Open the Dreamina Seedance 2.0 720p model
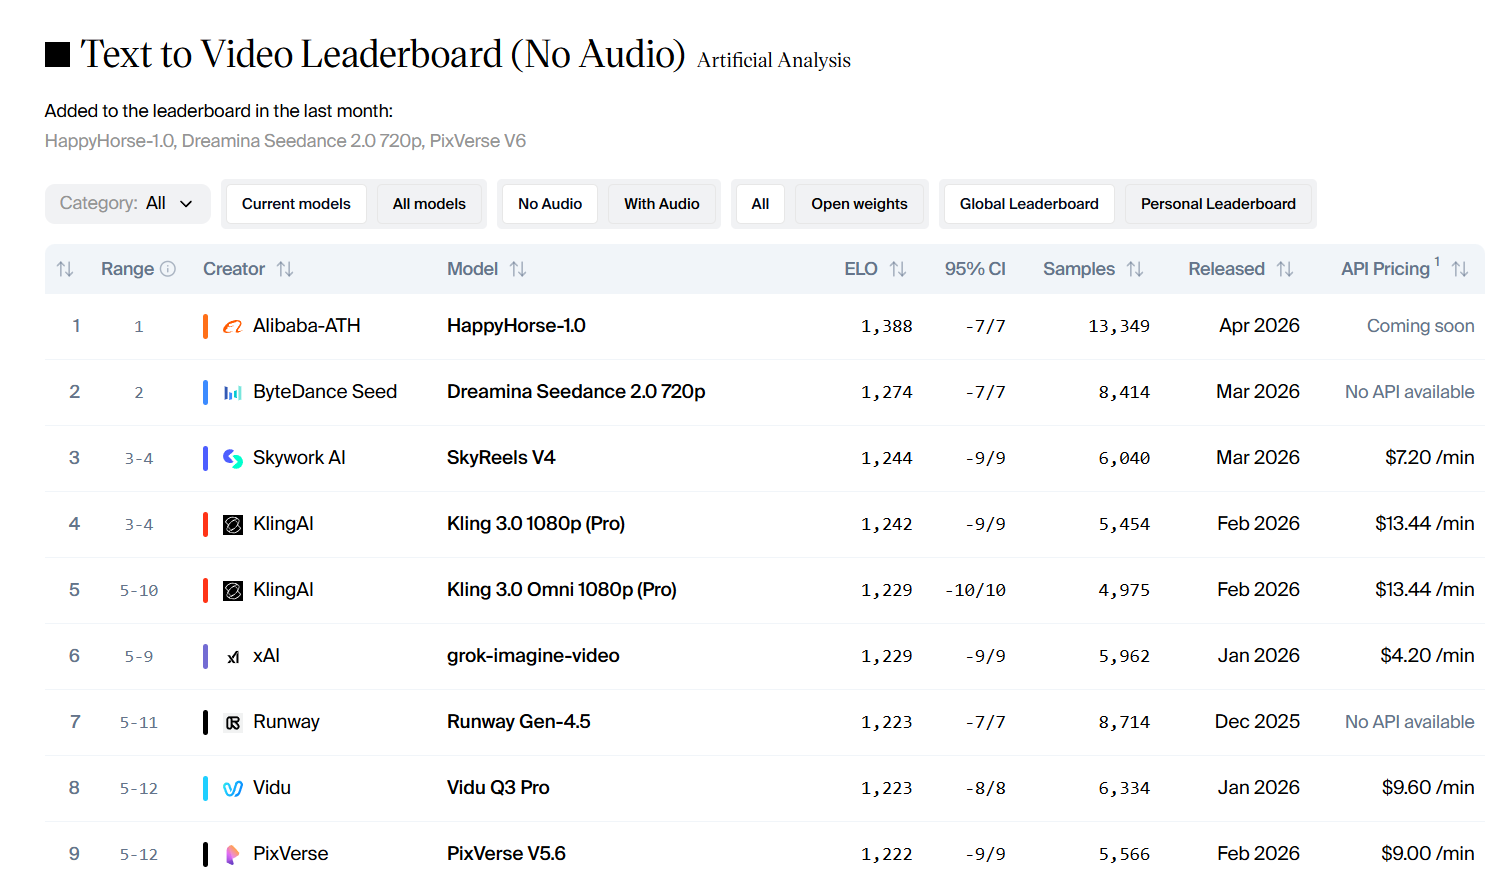This screenshot has height=880, width=1506. (576, 392)
